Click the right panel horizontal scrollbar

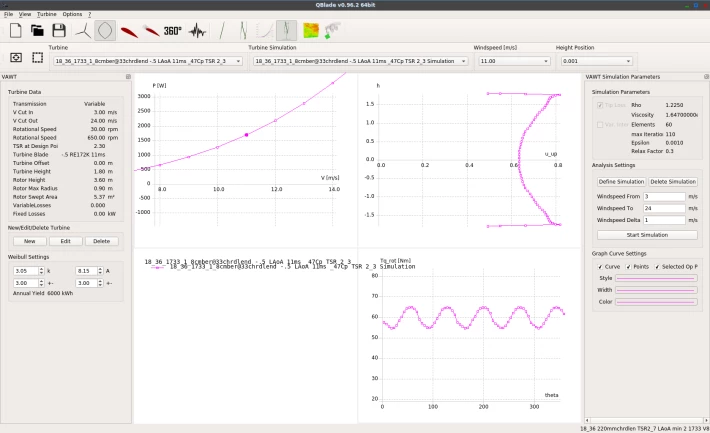[x=647, y=420]
